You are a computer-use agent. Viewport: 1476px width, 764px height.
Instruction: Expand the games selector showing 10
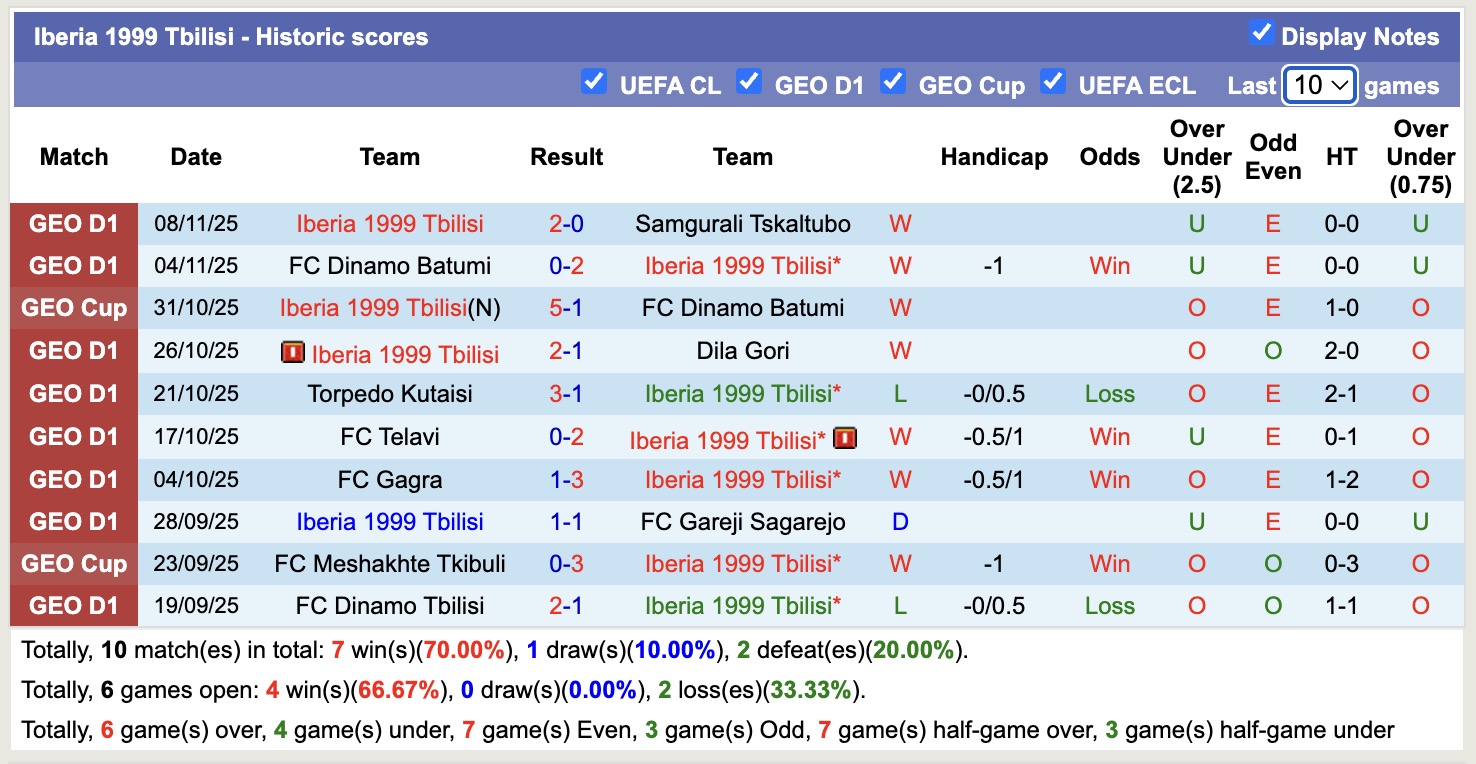point(1319,85)
